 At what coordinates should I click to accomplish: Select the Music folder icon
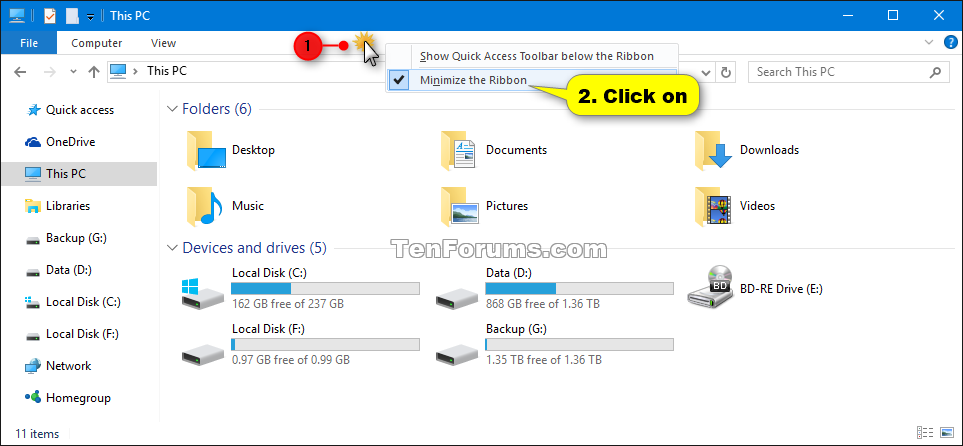206,206
